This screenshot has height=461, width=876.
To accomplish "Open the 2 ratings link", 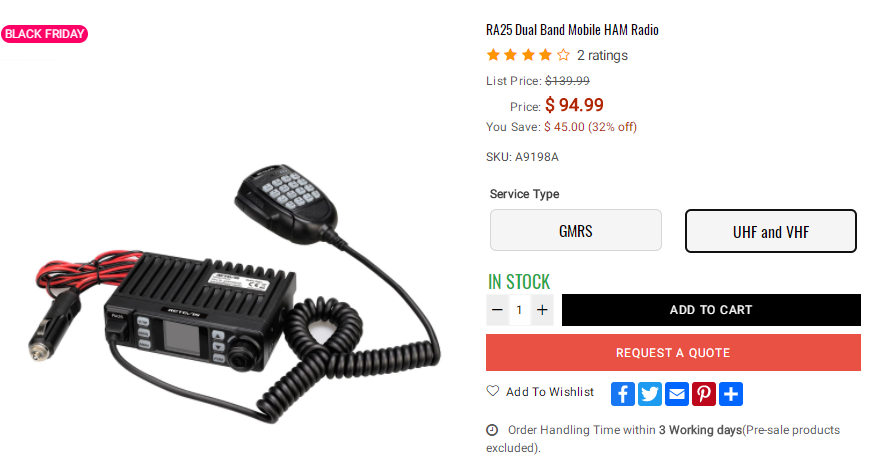I will tap(602, 55).
